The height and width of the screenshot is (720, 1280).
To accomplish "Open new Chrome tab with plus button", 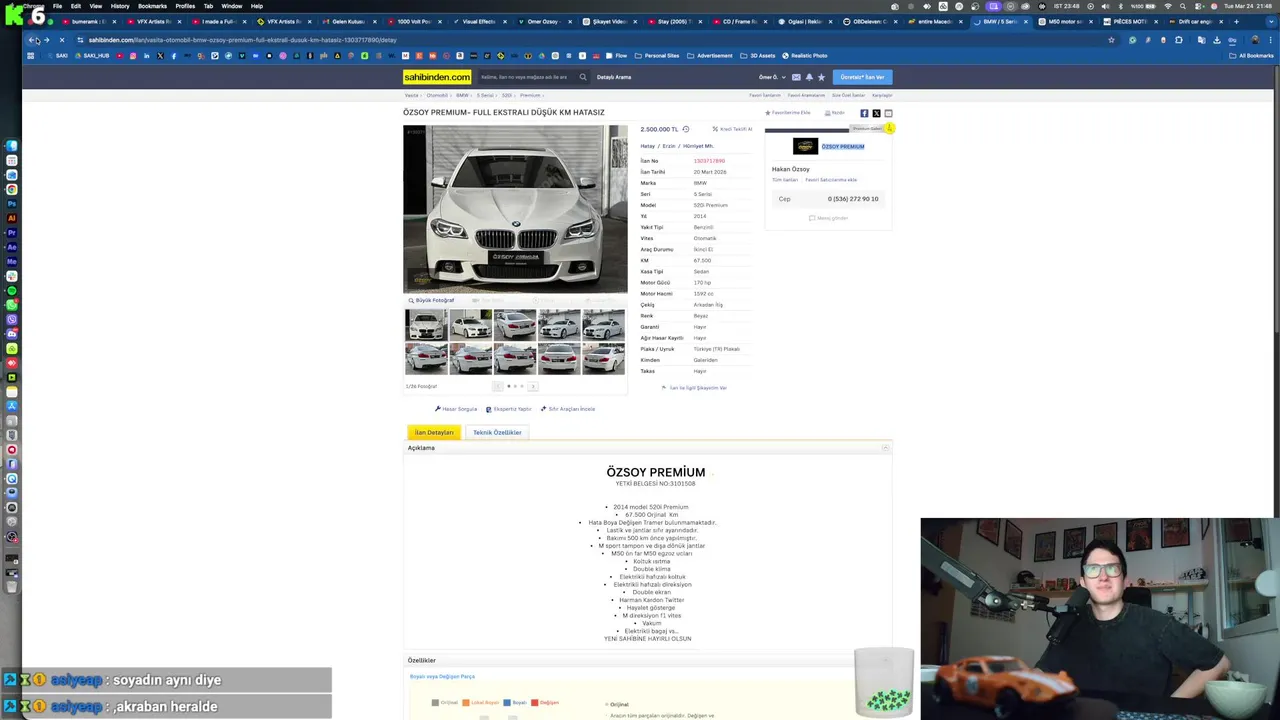I will (x=1236, y=21).
